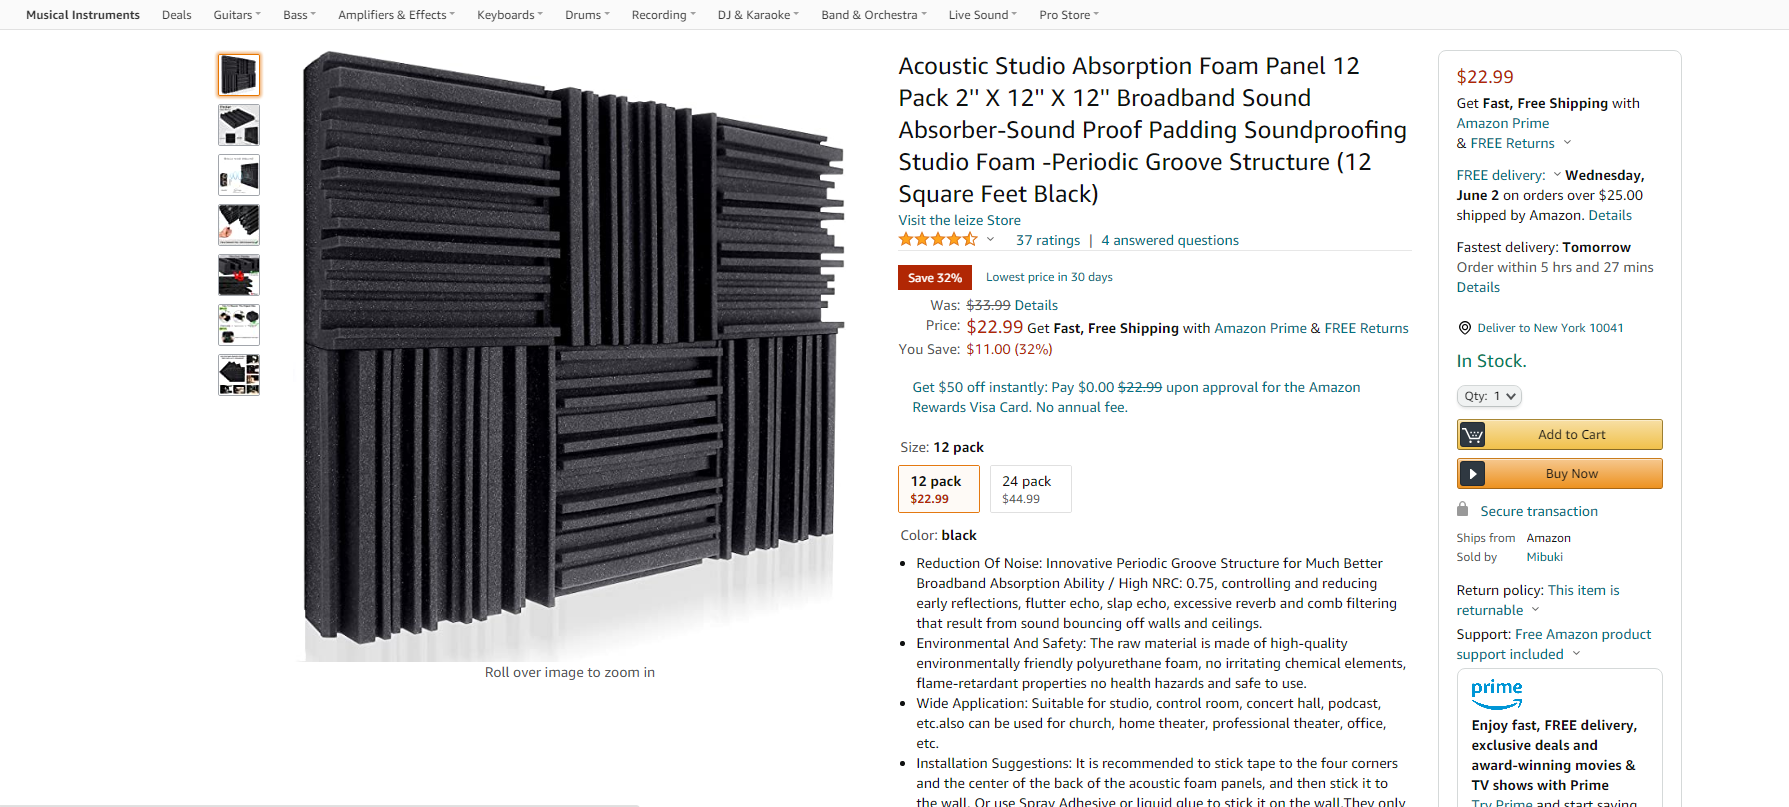Click the delivery location pin icon
The image size is (1789, 807).
[1464, 328]
